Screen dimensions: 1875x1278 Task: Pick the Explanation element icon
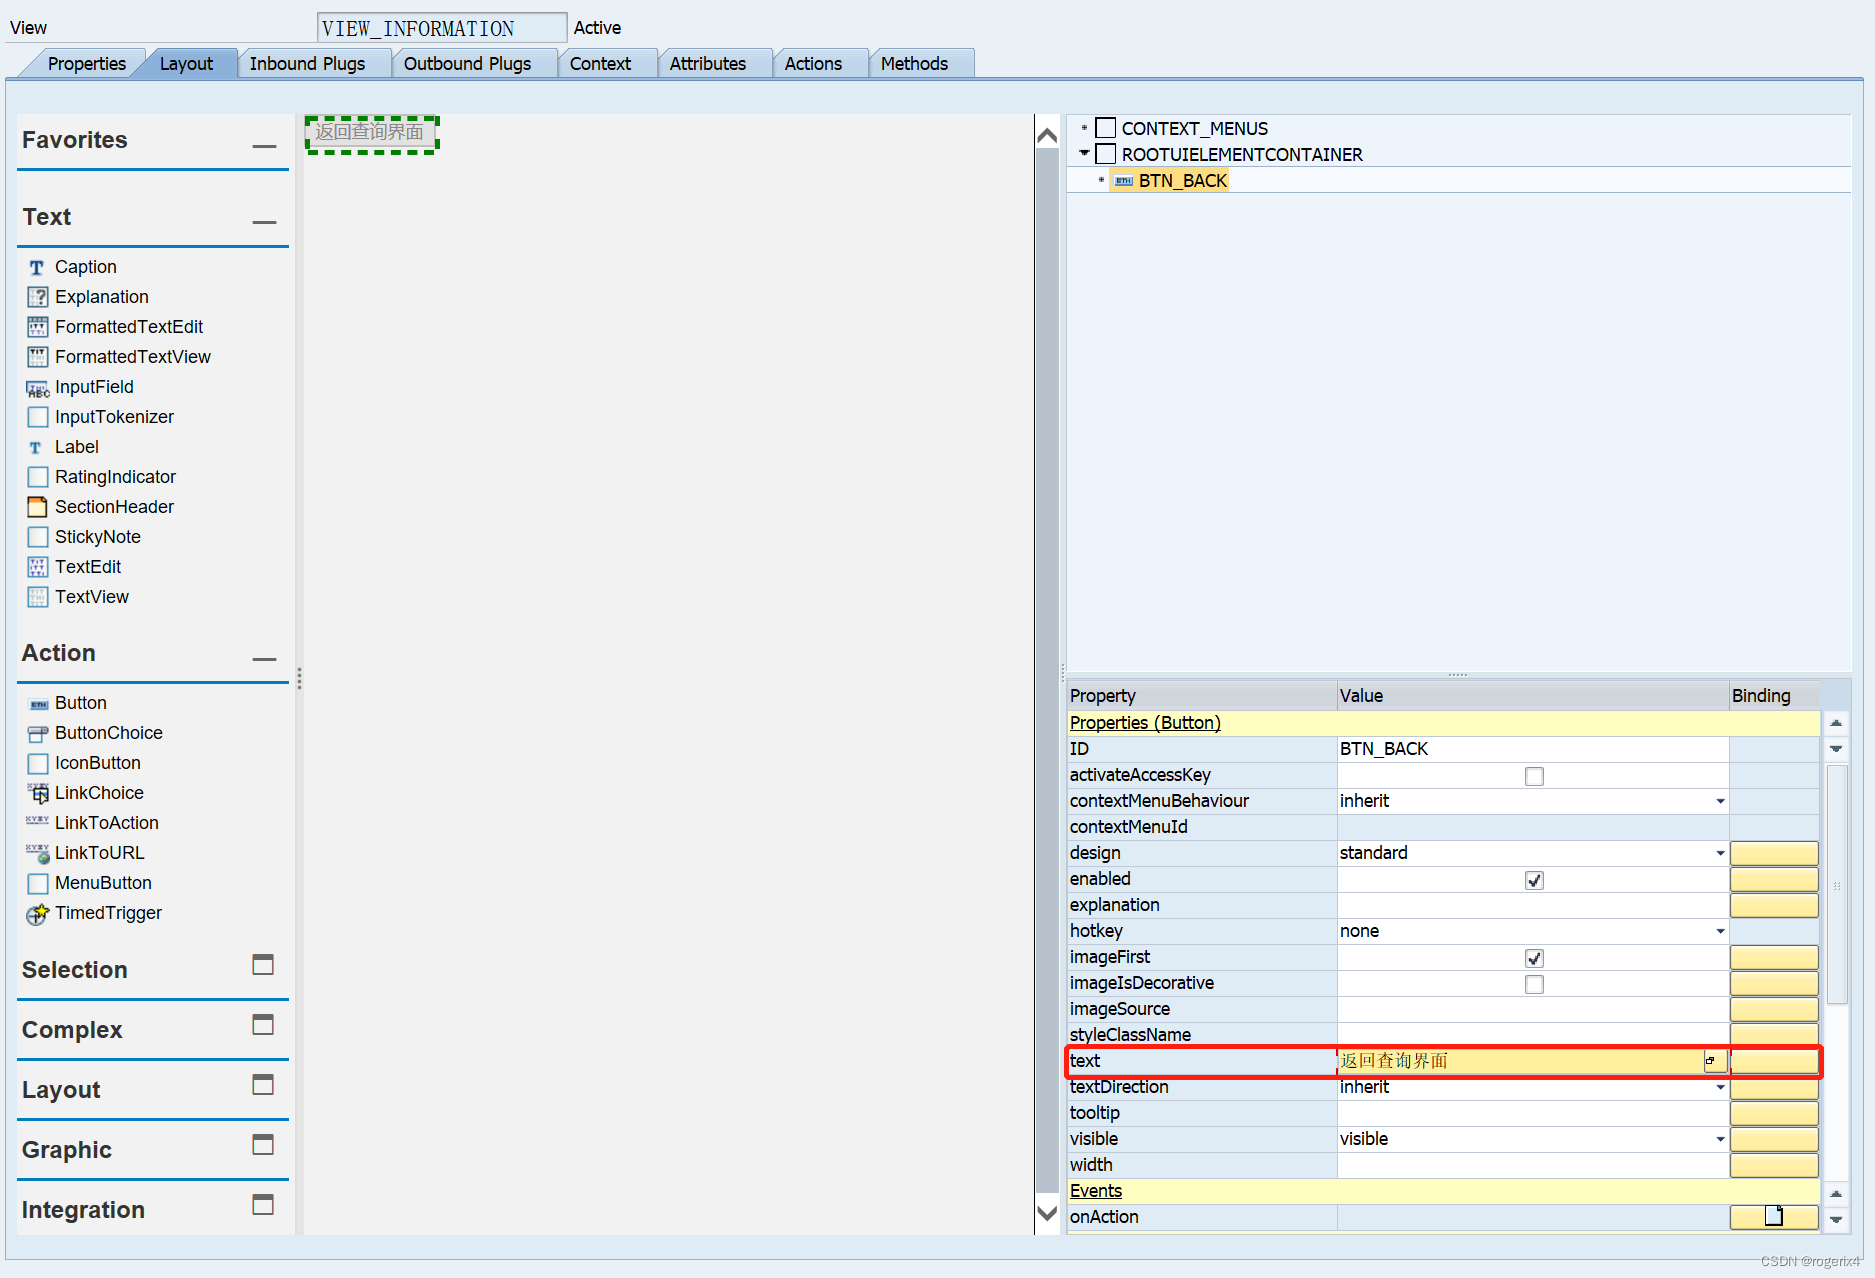[x=37, y=297]
